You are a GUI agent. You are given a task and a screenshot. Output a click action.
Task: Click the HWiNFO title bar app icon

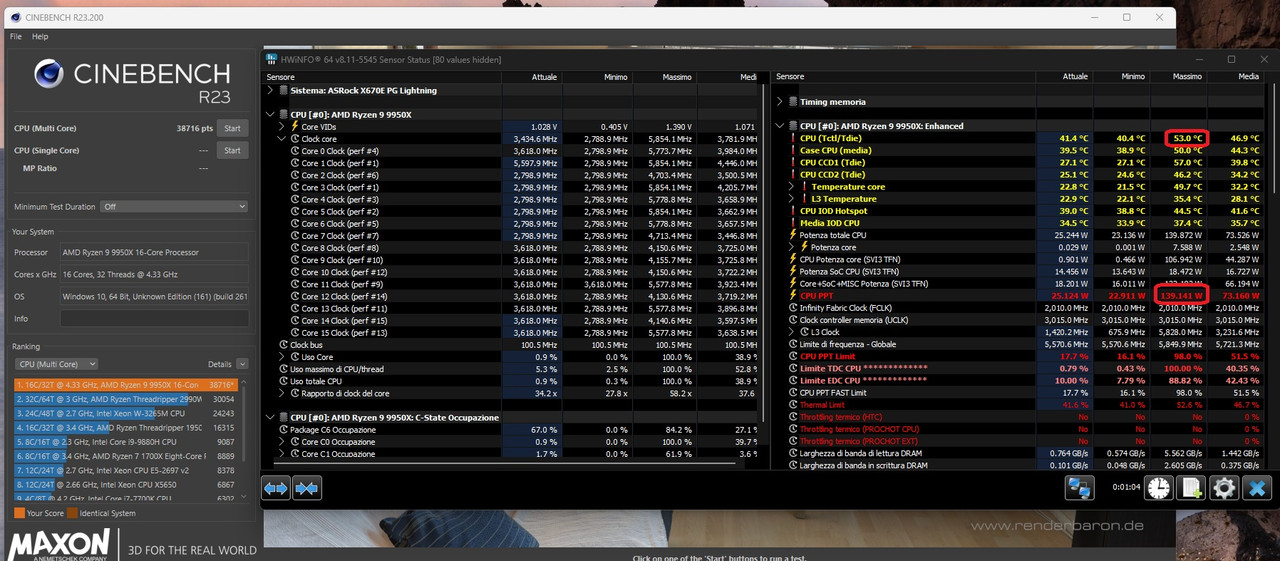point(273,59)
